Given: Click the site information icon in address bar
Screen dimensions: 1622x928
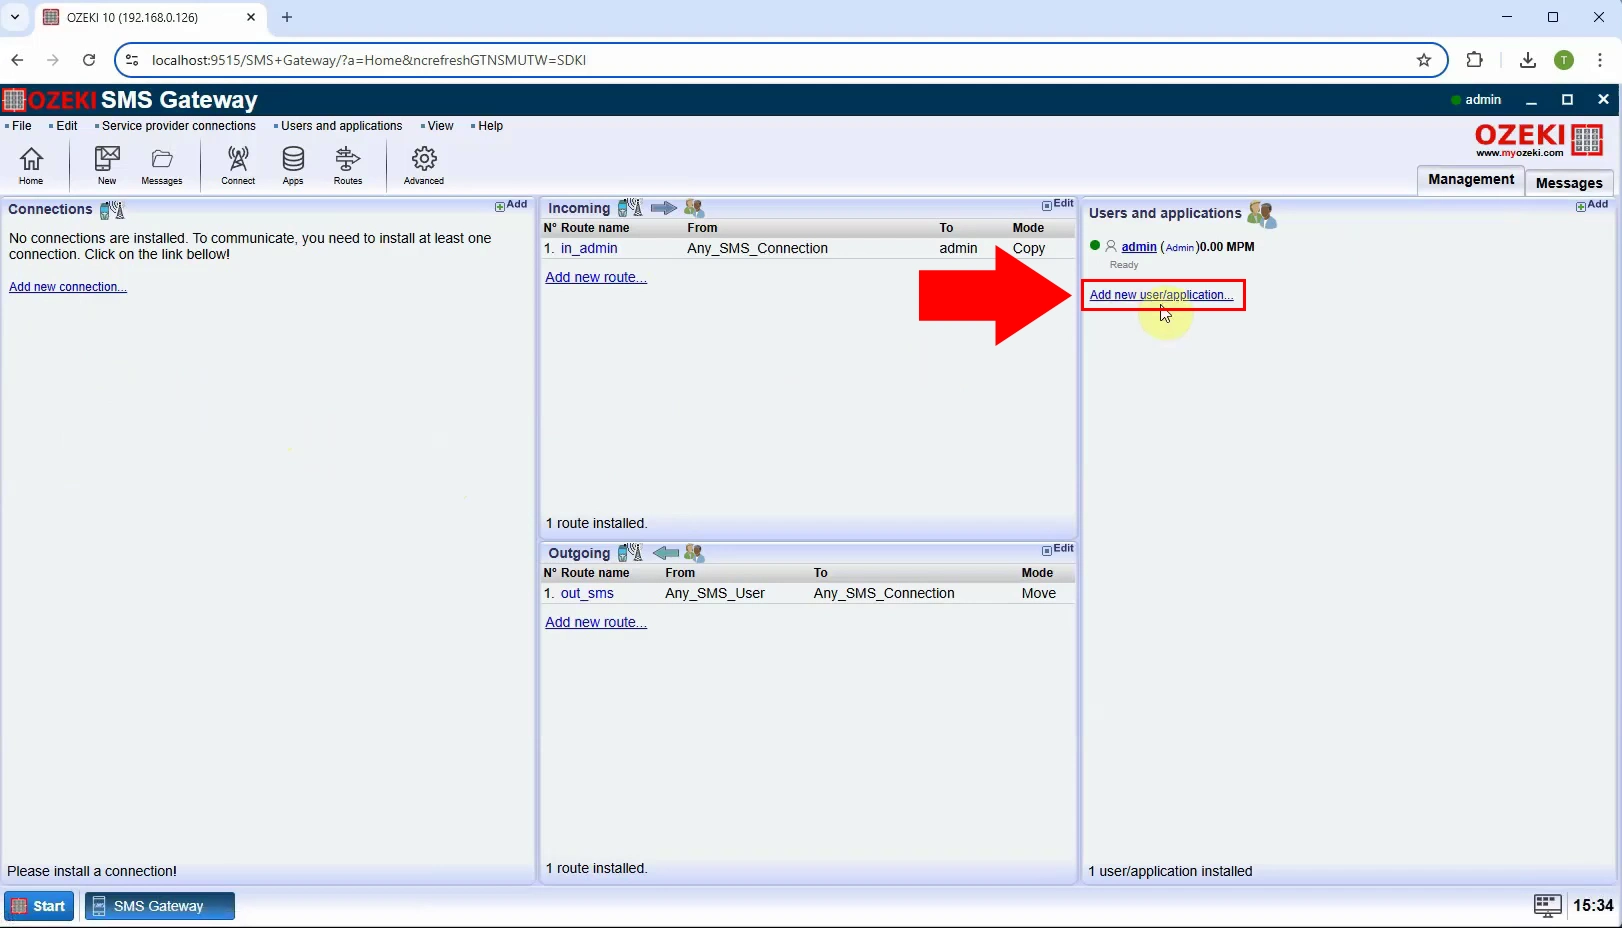Looking at the screenshot, I should point(132,60).
